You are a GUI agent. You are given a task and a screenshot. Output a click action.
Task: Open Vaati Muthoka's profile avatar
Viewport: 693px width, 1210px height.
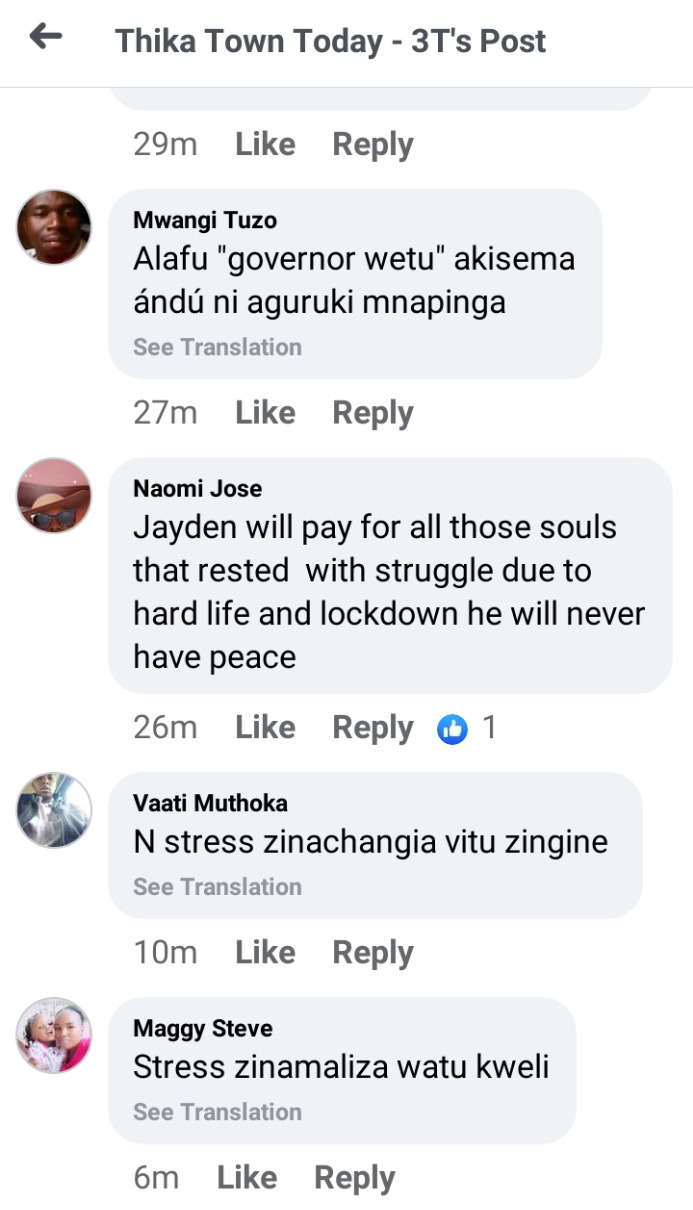(x=54, y=810)
